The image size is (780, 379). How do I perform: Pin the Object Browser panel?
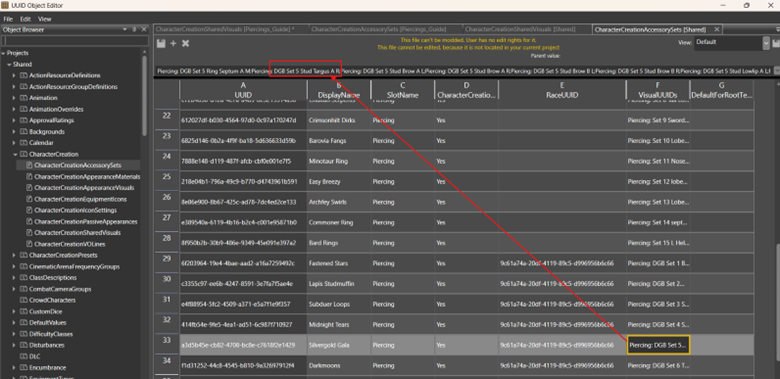135,30
